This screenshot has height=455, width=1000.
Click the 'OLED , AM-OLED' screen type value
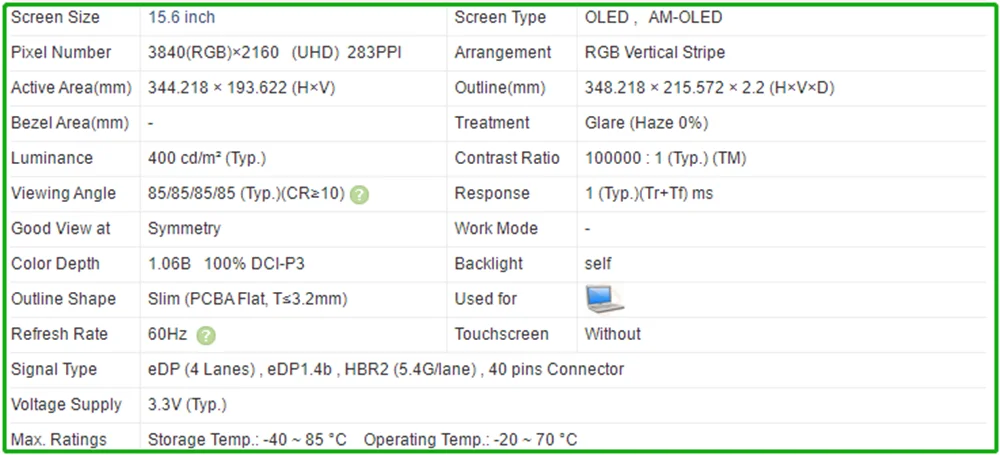[x=653, y=17]
